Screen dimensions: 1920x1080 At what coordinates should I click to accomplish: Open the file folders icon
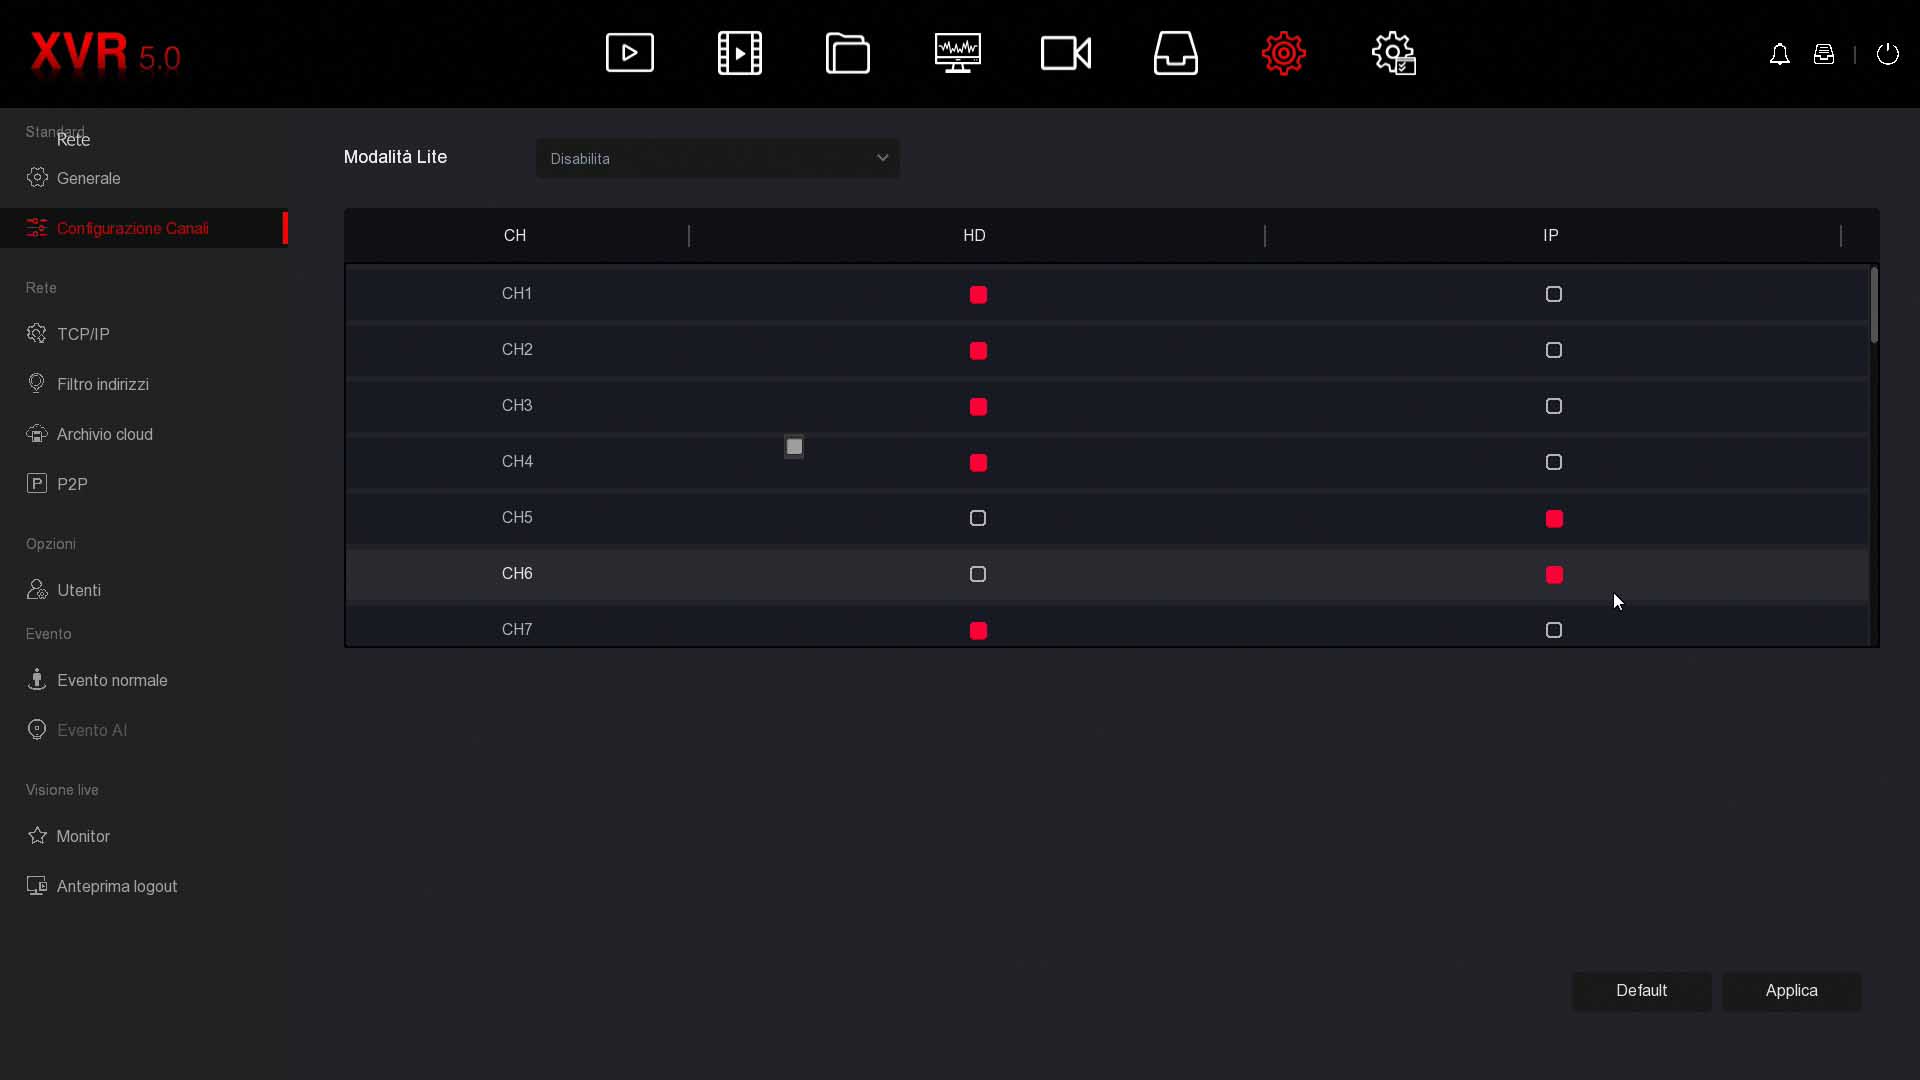coord(848,53)
